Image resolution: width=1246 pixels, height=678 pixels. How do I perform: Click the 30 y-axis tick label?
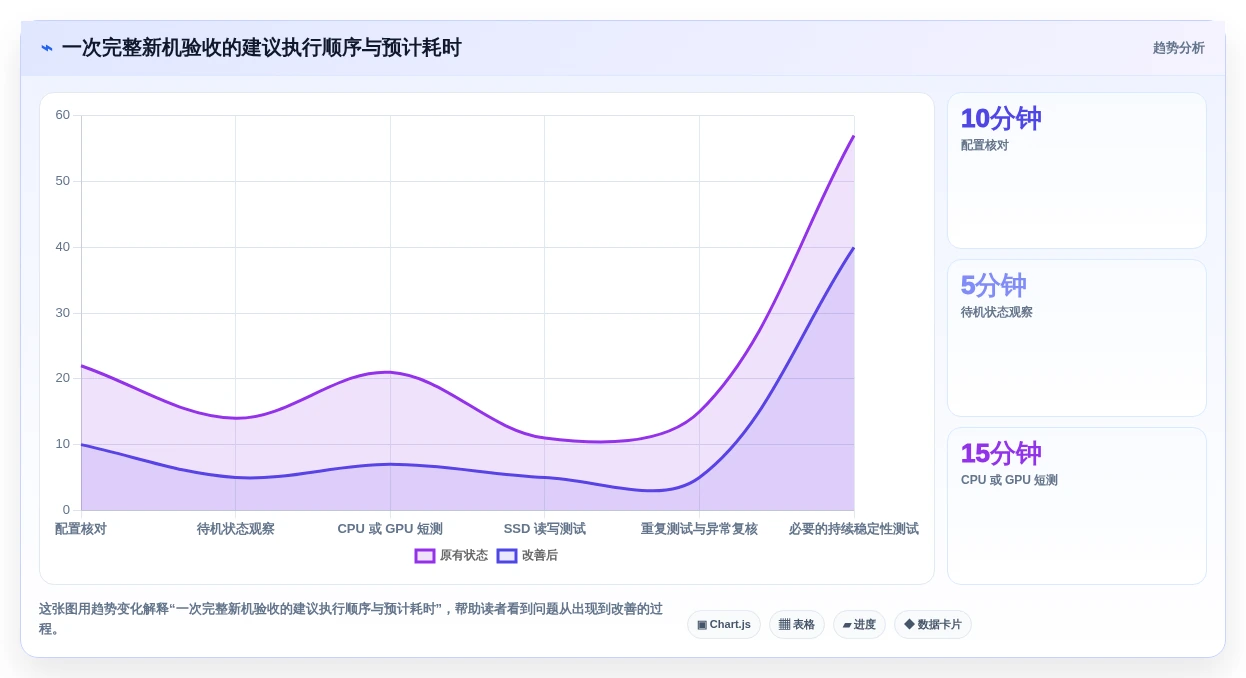[x=63, y=313]
